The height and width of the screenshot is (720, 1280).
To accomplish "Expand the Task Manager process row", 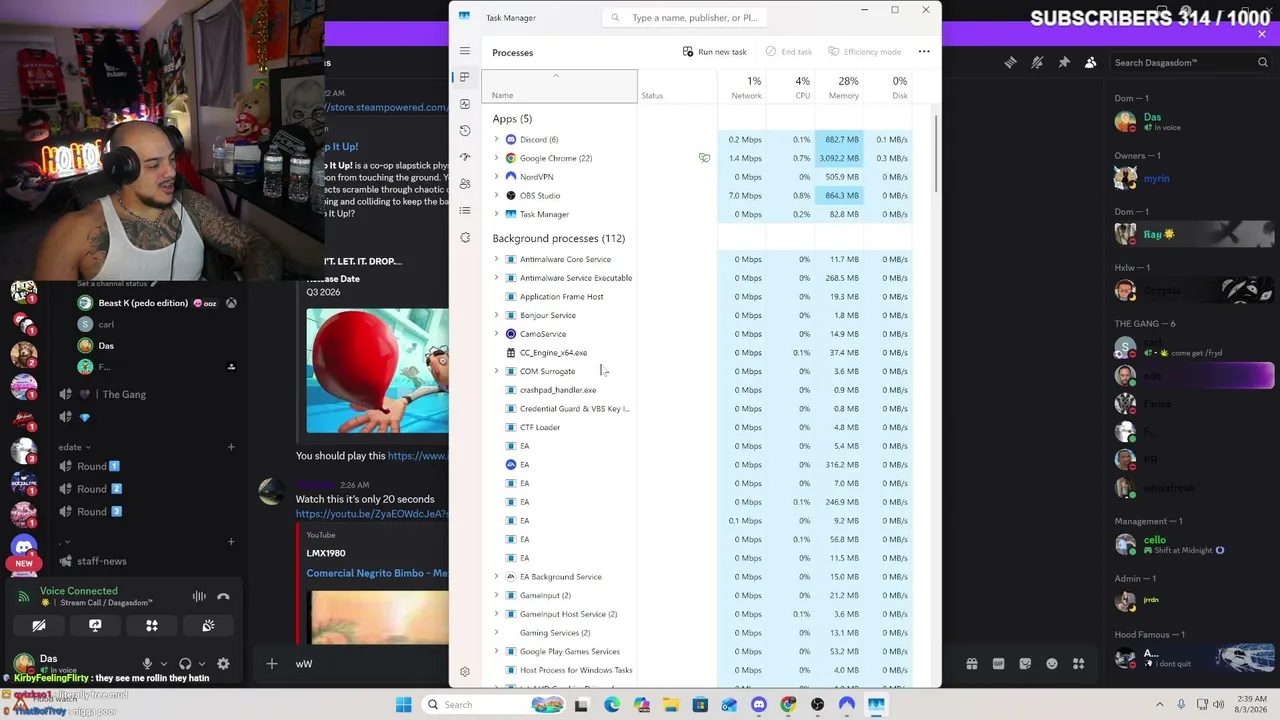I will (x=497, y=214).
